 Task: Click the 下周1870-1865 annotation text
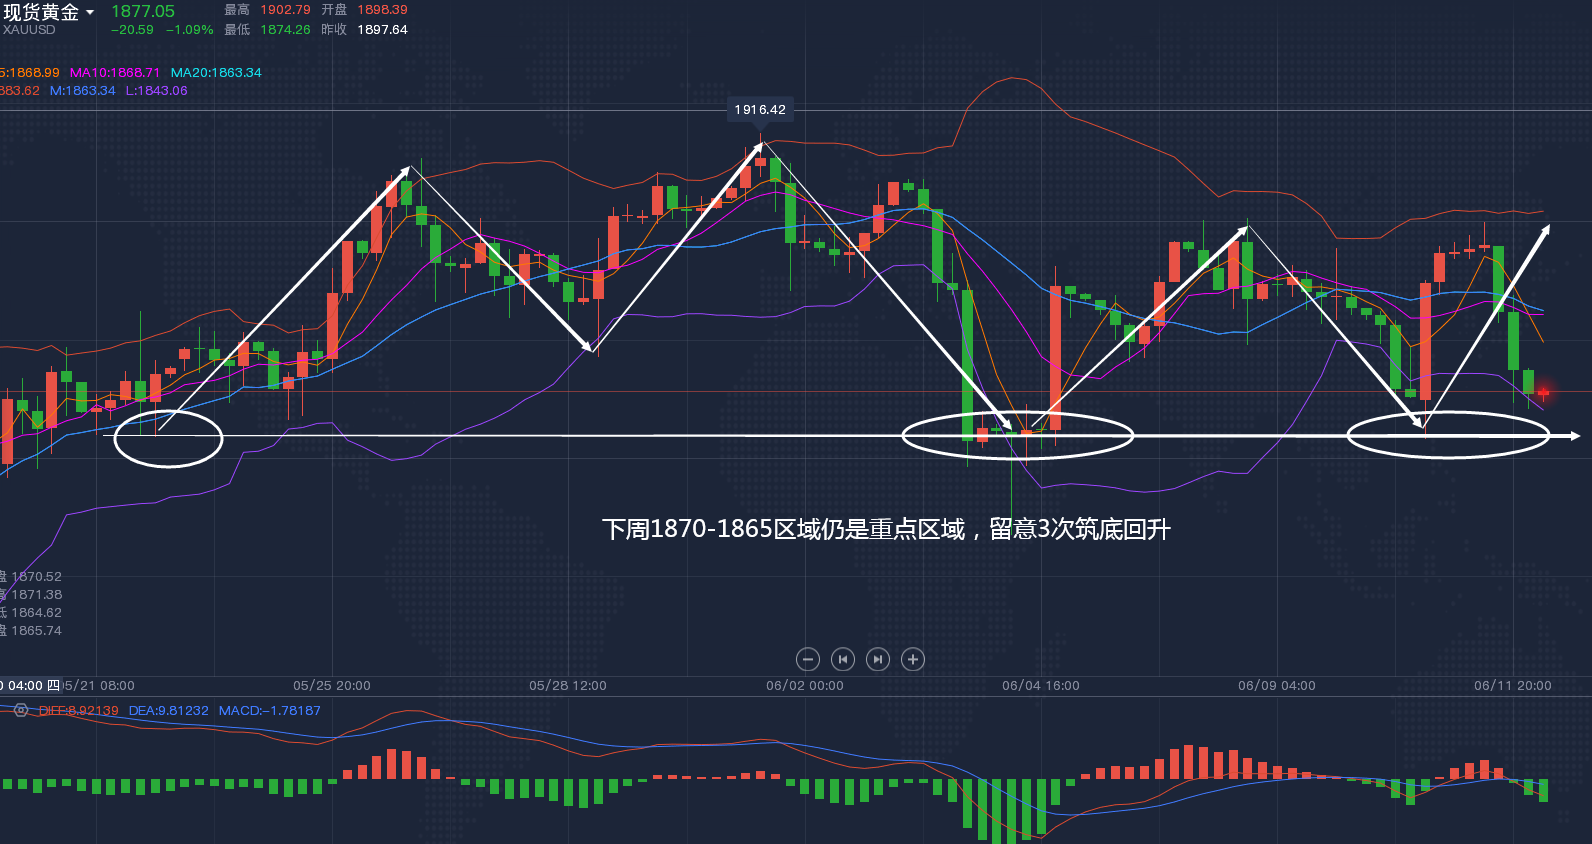point(886,529)
